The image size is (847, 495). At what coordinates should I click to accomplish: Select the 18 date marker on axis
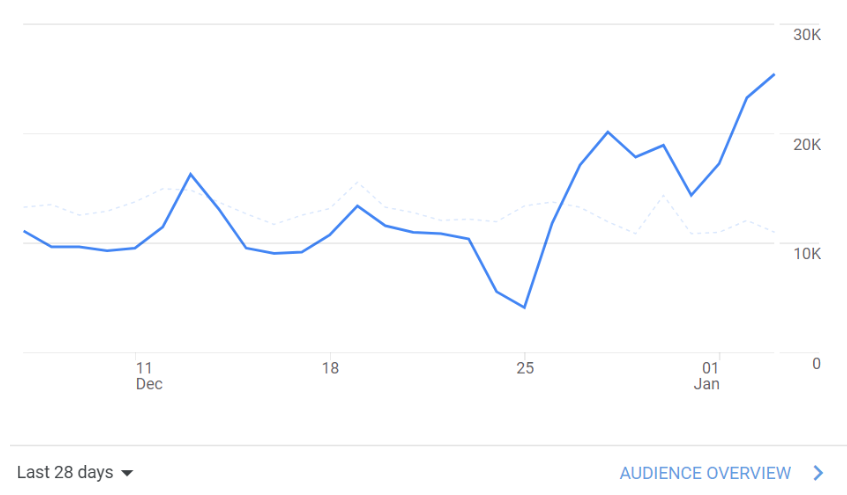(330, 369)
